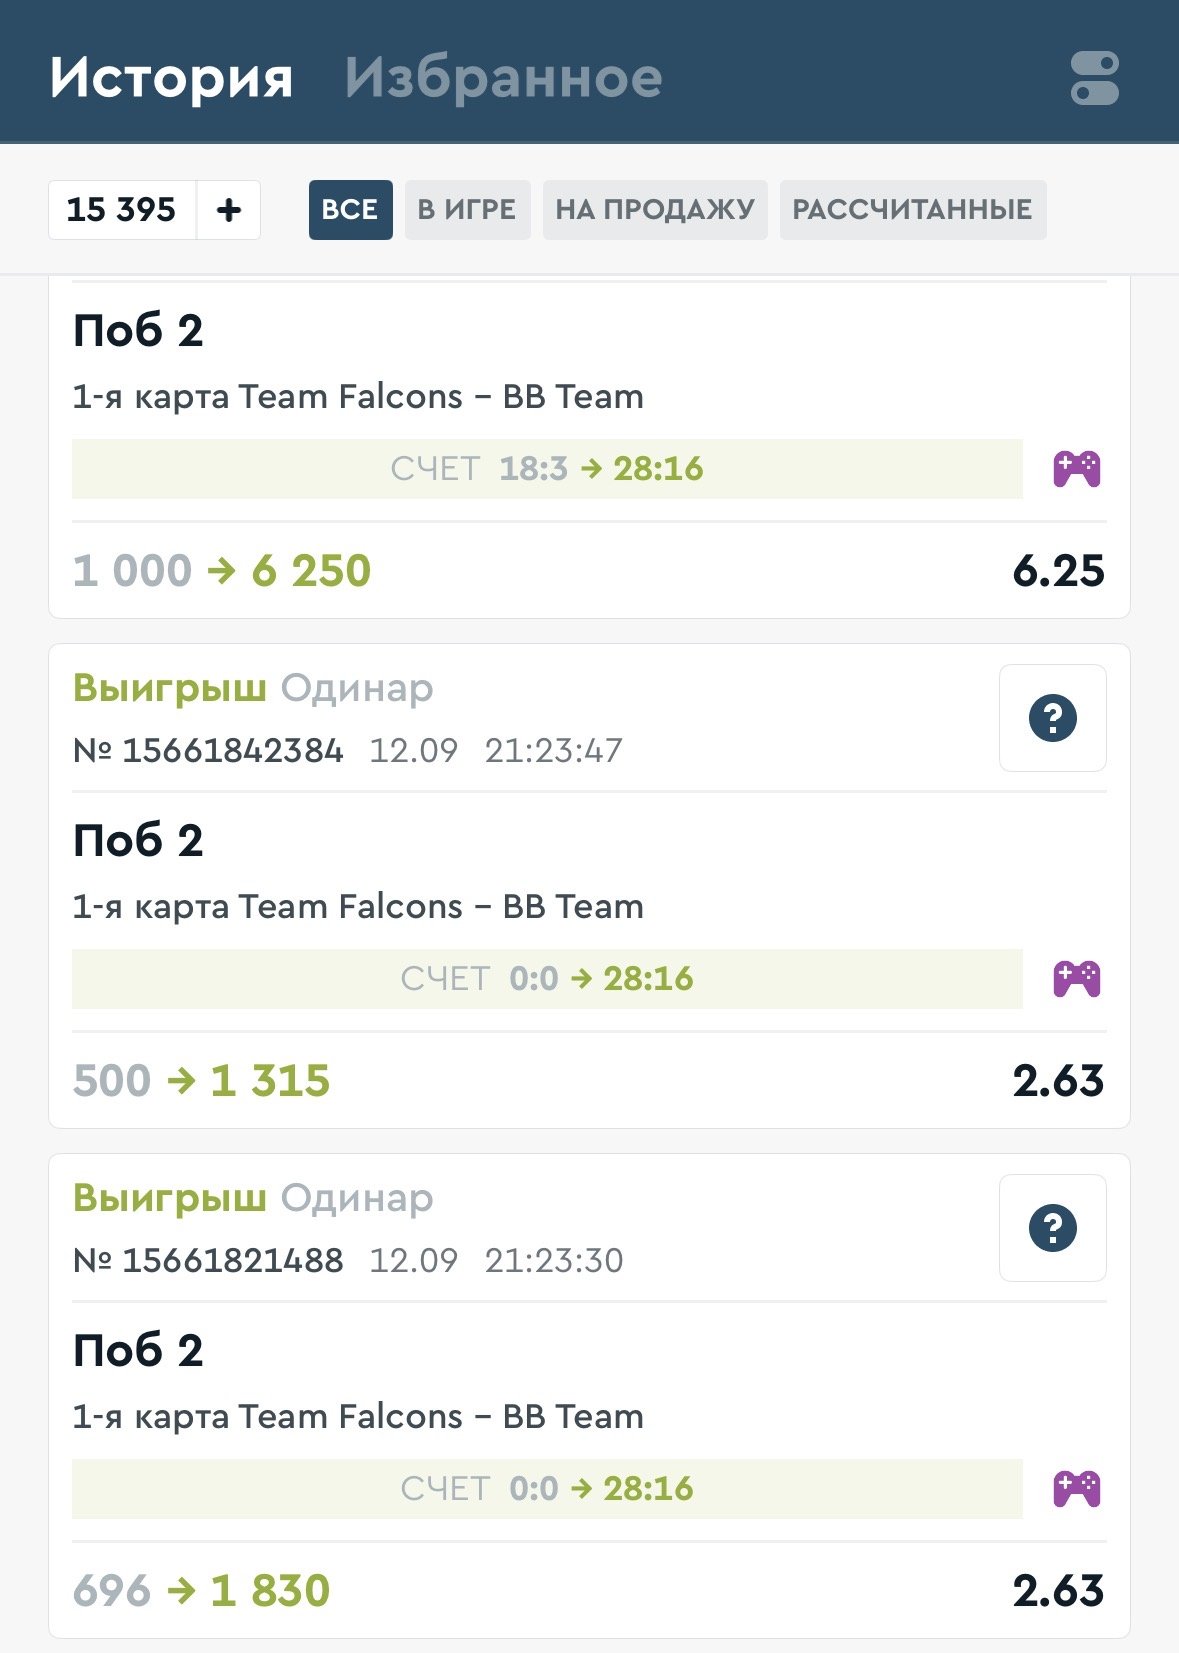Click gamepad icon on the 500 stake bet
The image size is (1179, 1653).
coord(1076,979)
